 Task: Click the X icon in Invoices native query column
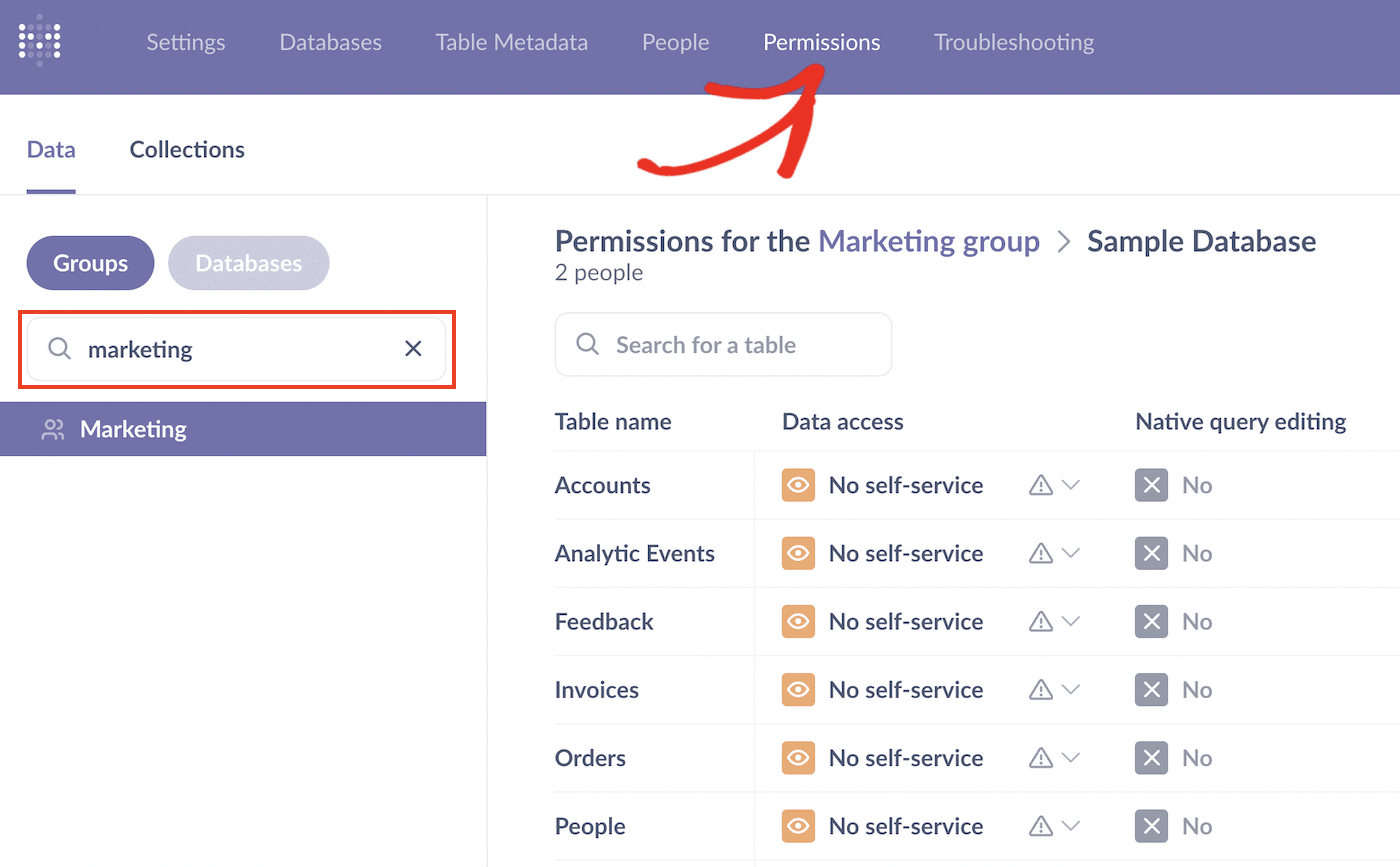click(x=1151, y=689)
